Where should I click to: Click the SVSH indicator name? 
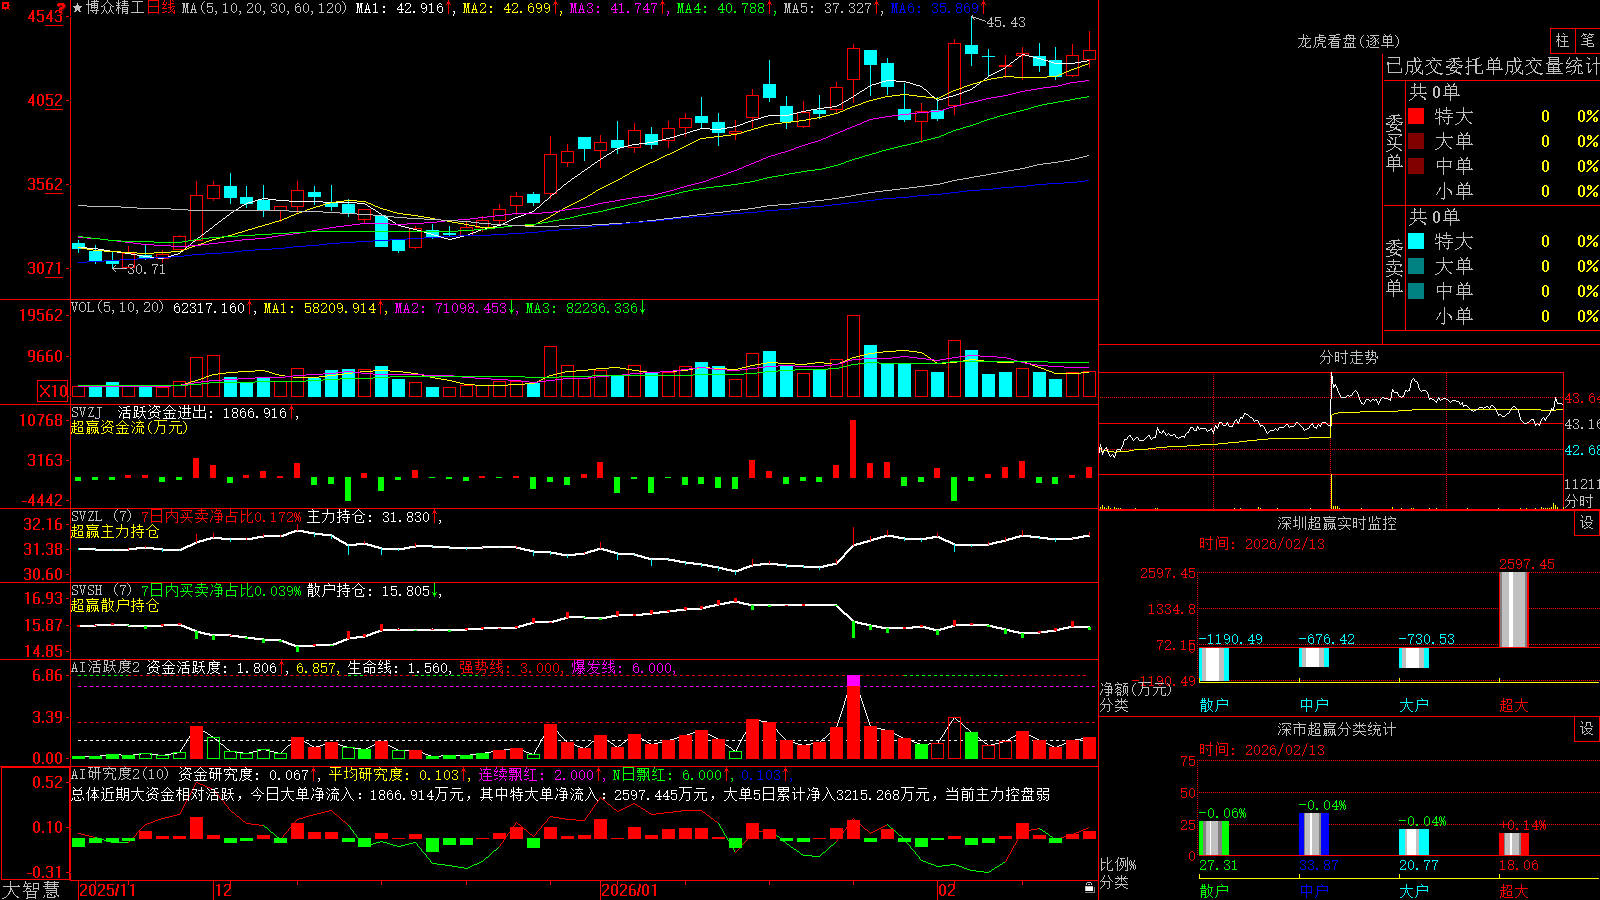pos(86,591)
